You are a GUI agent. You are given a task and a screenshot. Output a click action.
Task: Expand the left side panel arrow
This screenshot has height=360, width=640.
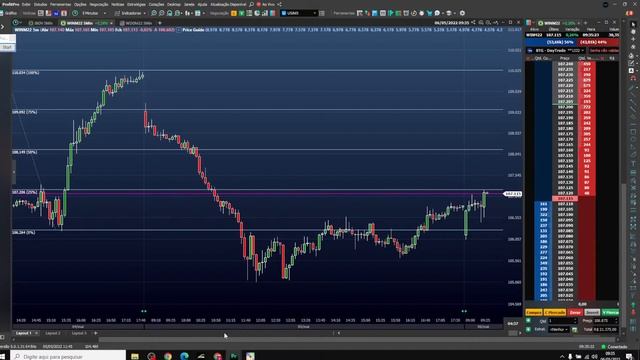(3, 27)
